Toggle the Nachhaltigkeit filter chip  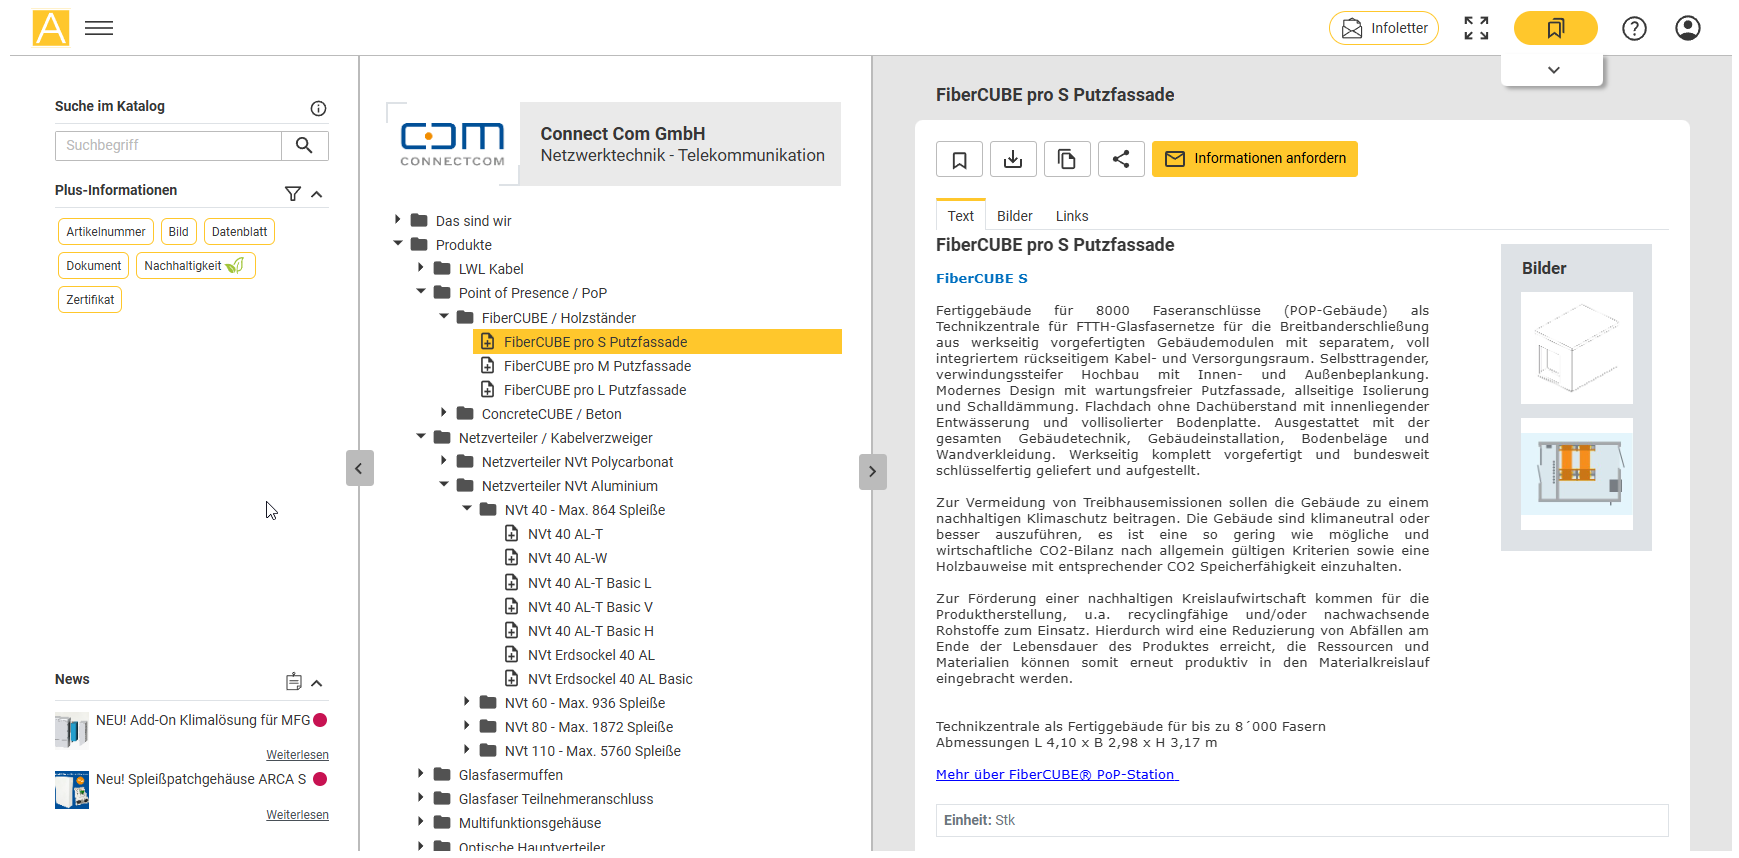pyautogui.click(x=196, y=266)
